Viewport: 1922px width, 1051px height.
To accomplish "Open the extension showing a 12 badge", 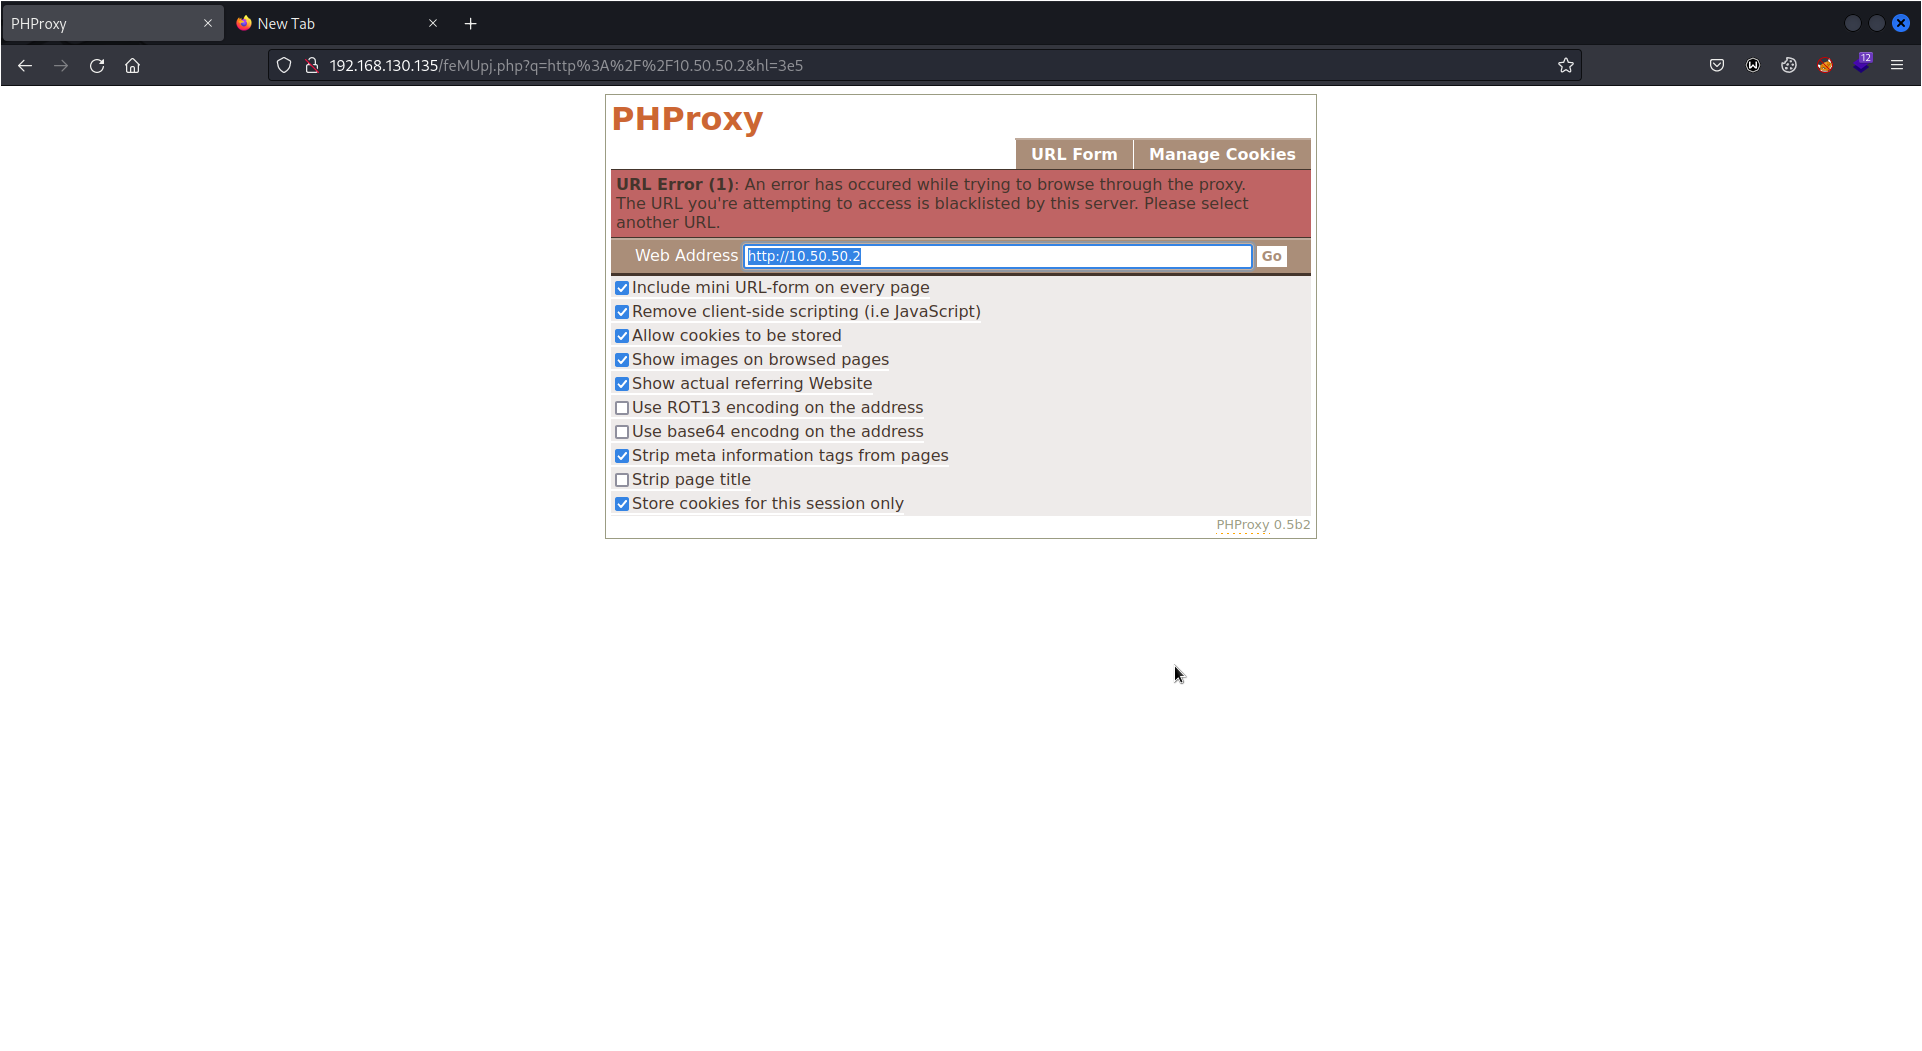I will coord(1862,66).
